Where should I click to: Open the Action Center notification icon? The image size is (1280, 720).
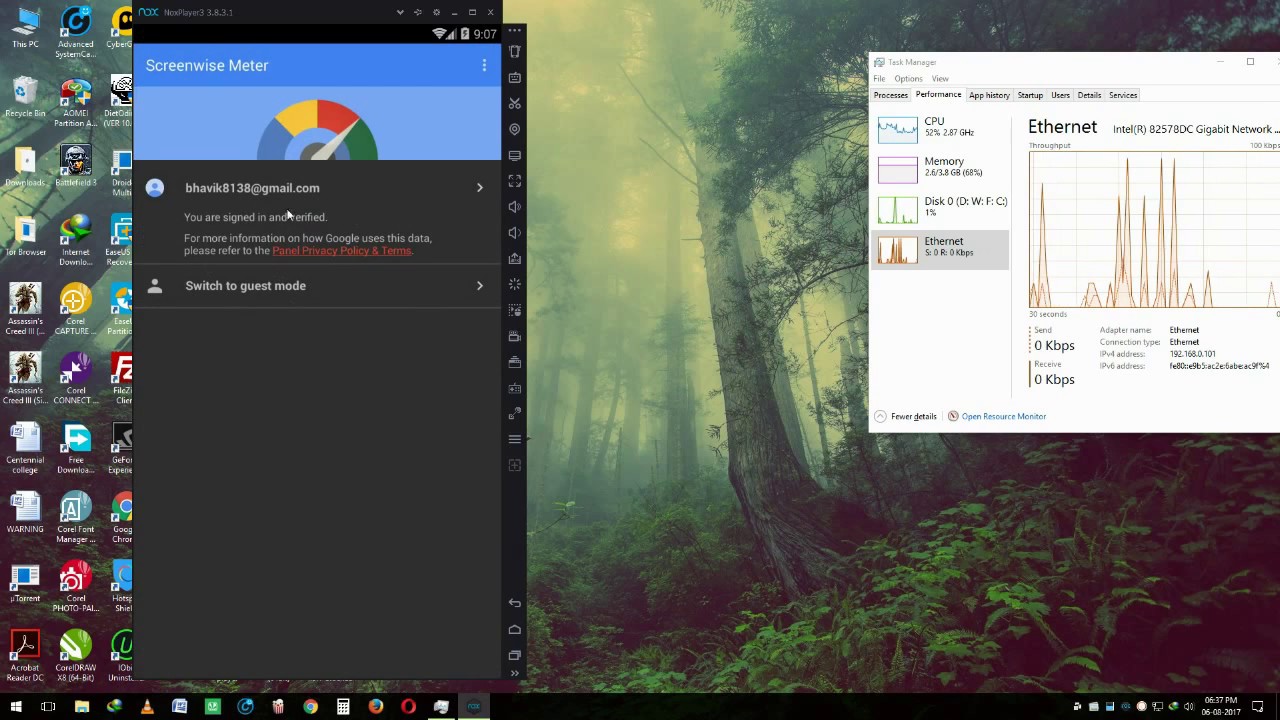pos(1258,707)
